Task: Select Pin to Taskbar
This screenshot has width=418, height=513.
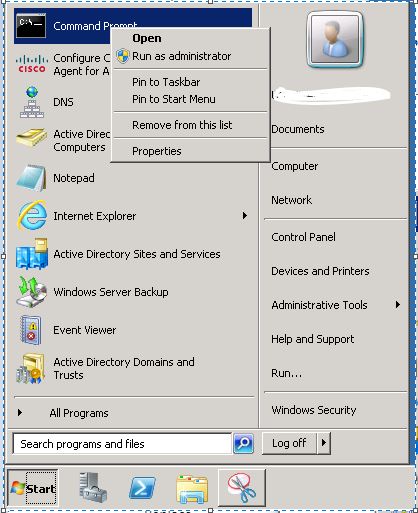Action: point(166,82)
